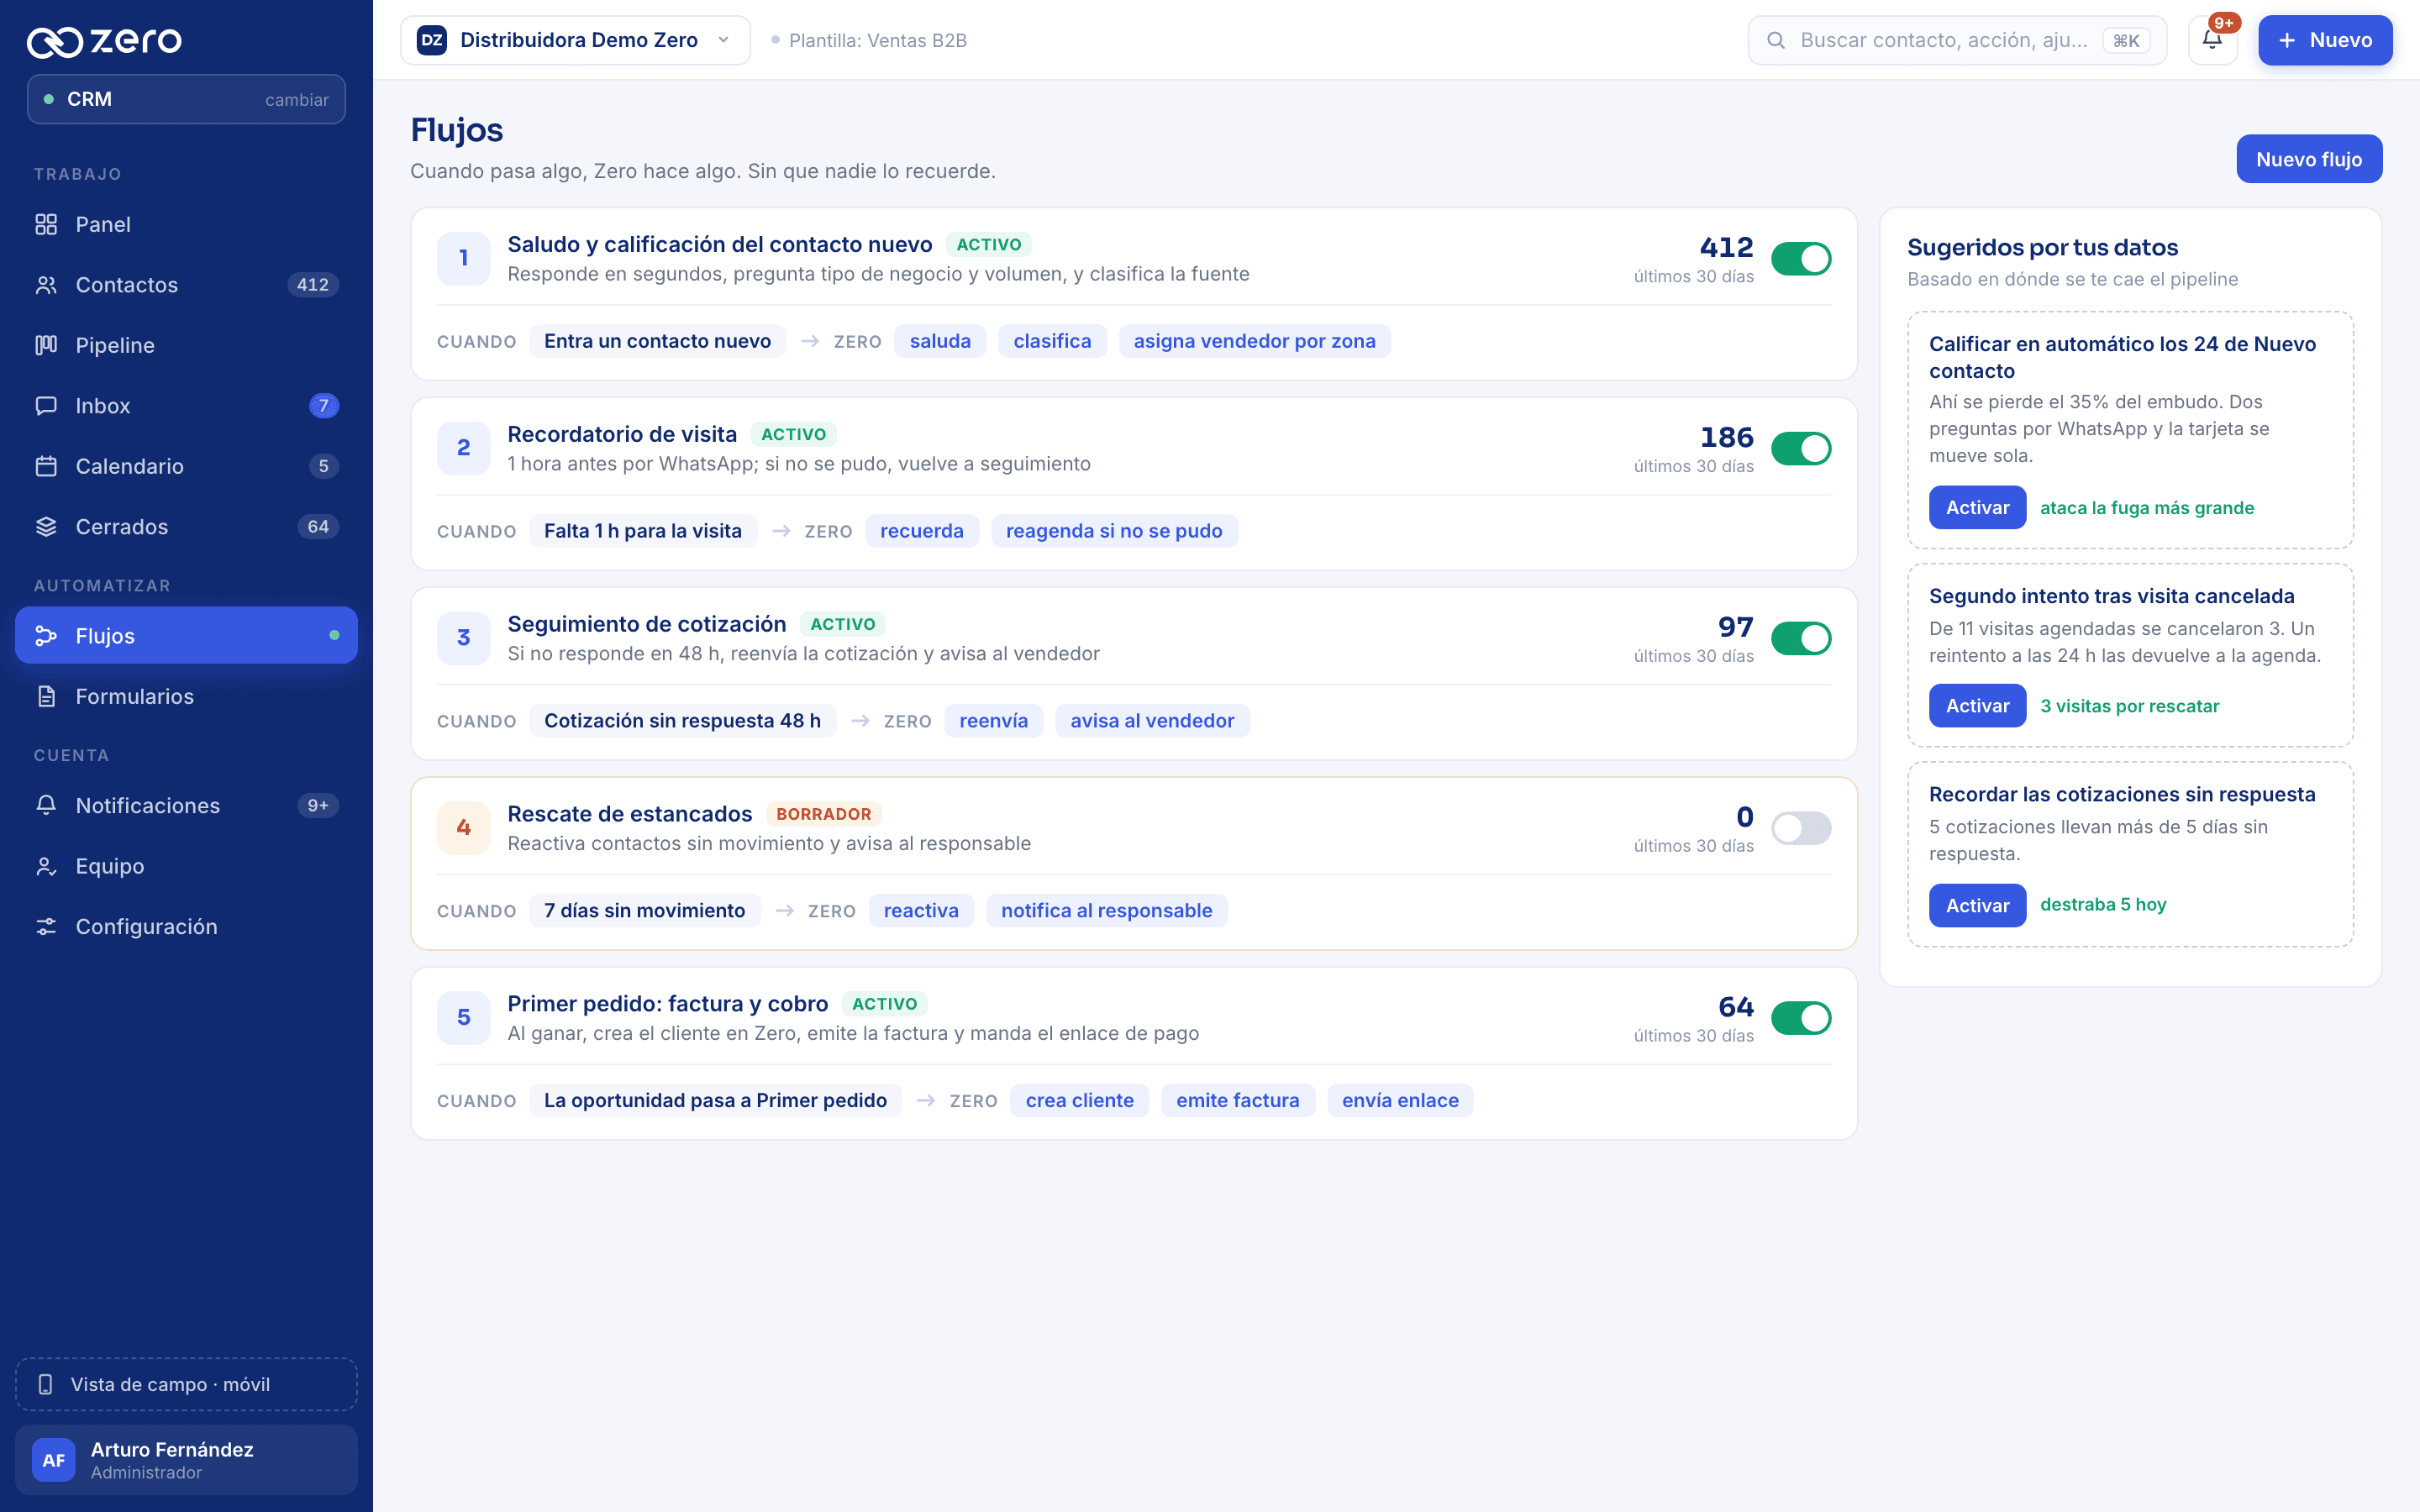This screenshot has width=2420, height=1512.
Task: Click 'reagenda si no se pudo' chip
Action: pos(1114,531)
